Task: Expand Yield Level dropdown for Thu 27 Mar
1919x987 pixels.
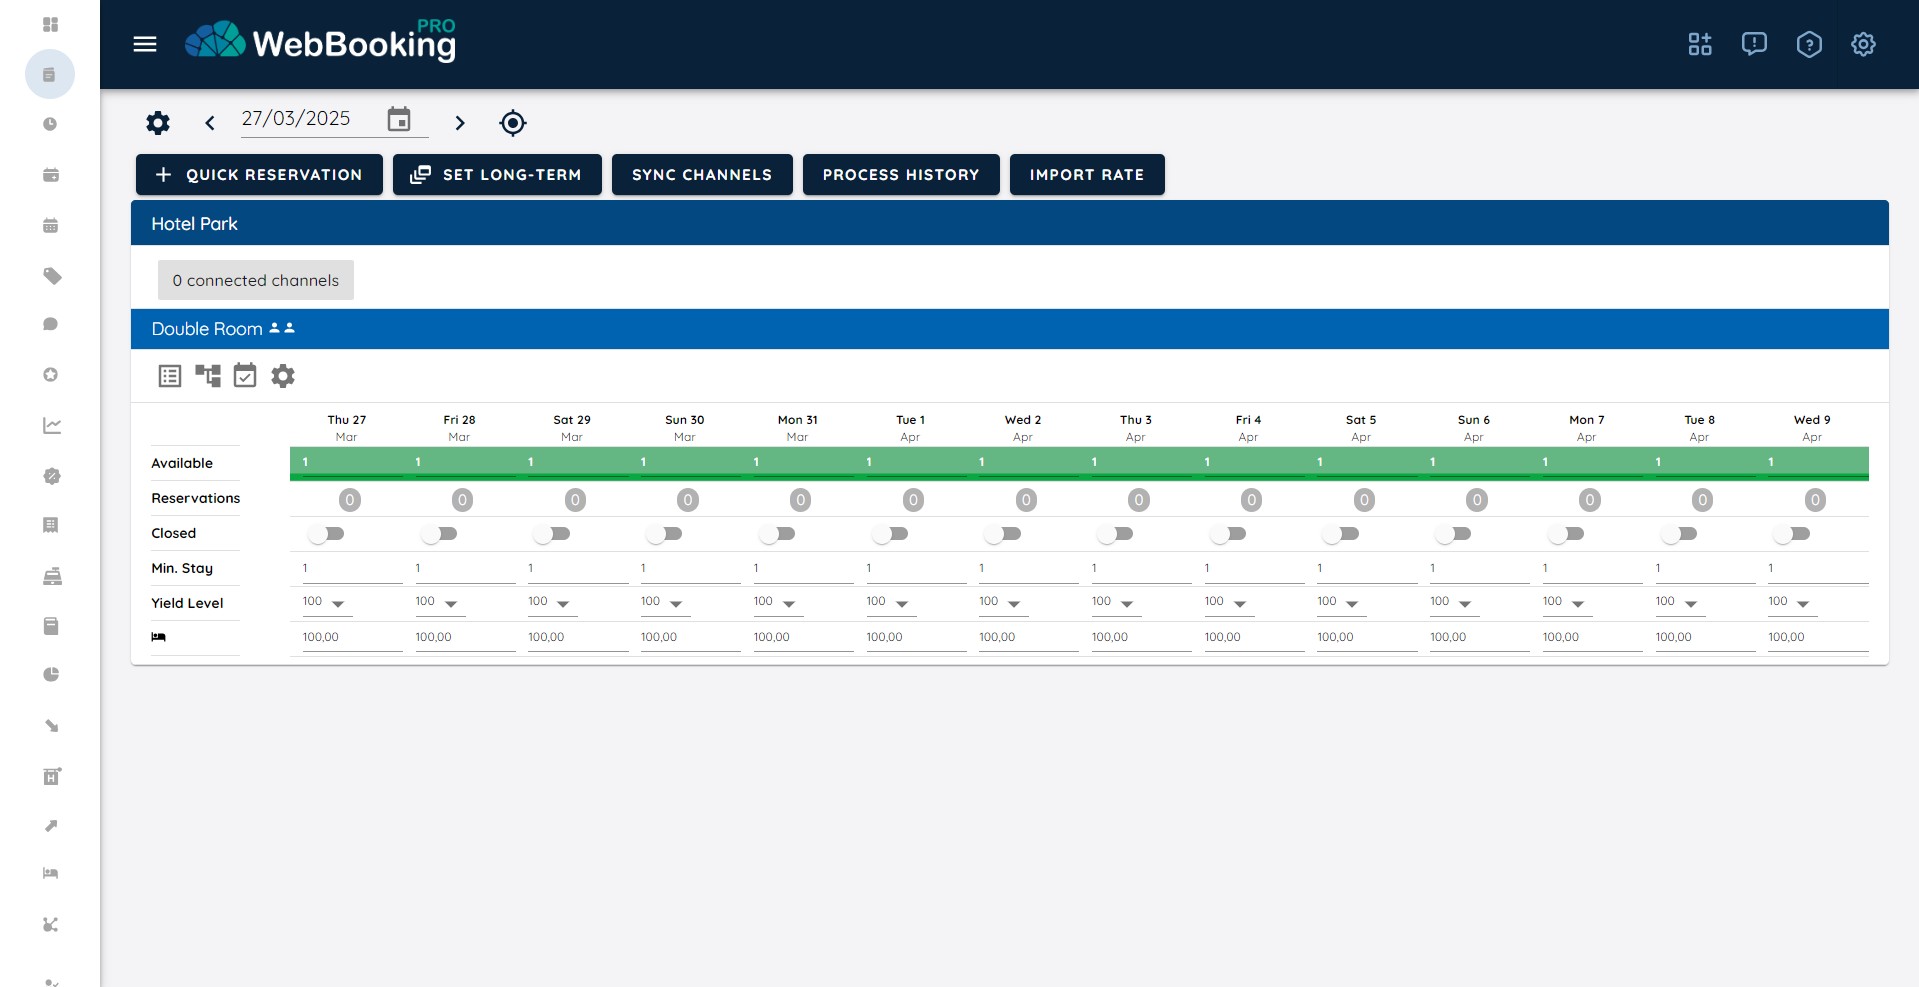Action: click(338, 604)
